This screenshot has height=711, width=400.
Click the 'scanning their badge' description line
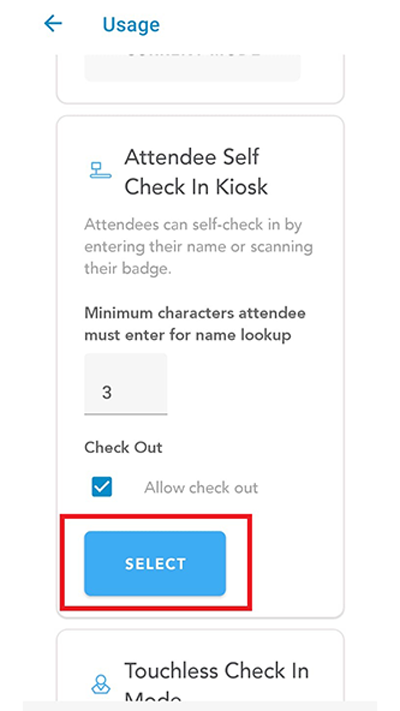point(198,258)
